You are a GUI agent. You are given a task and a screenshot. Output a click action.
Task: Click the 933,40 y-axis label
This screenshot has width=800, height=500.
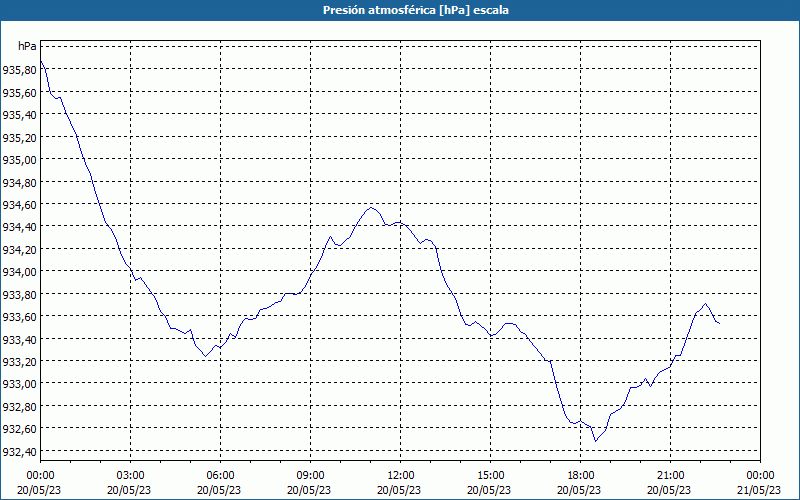click(x=19, y=339)
